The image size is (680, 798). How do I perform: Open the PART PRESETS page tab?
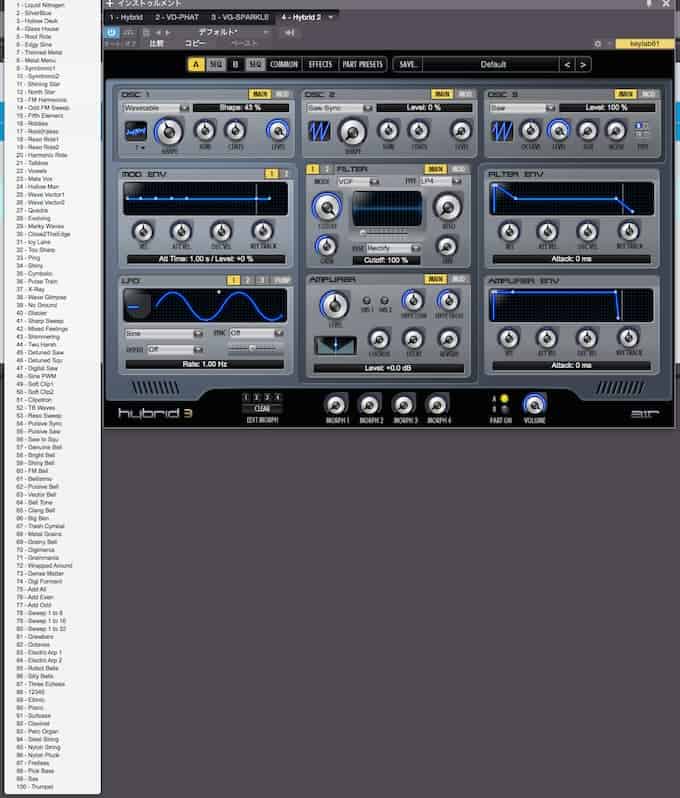[362, 65]
